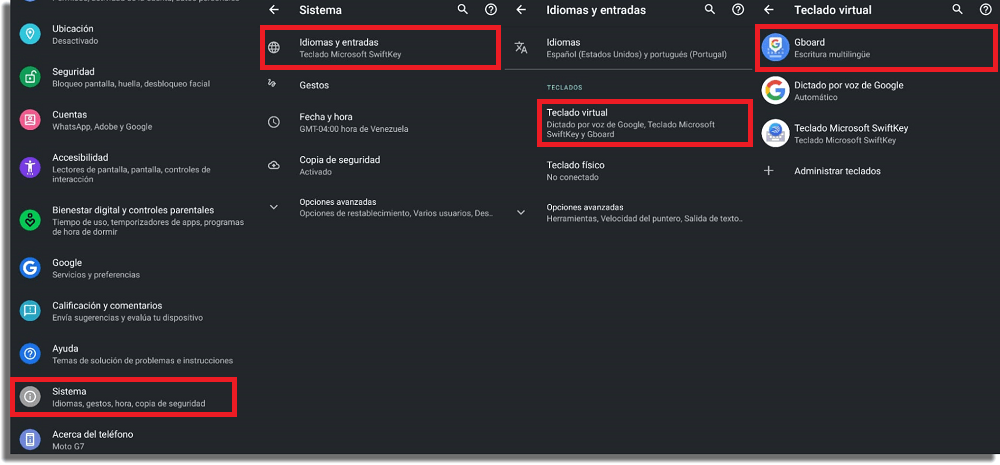Open help on Idiomas y entradas screen
Viewport: 1000px width, 465px height.
(738, 10)
